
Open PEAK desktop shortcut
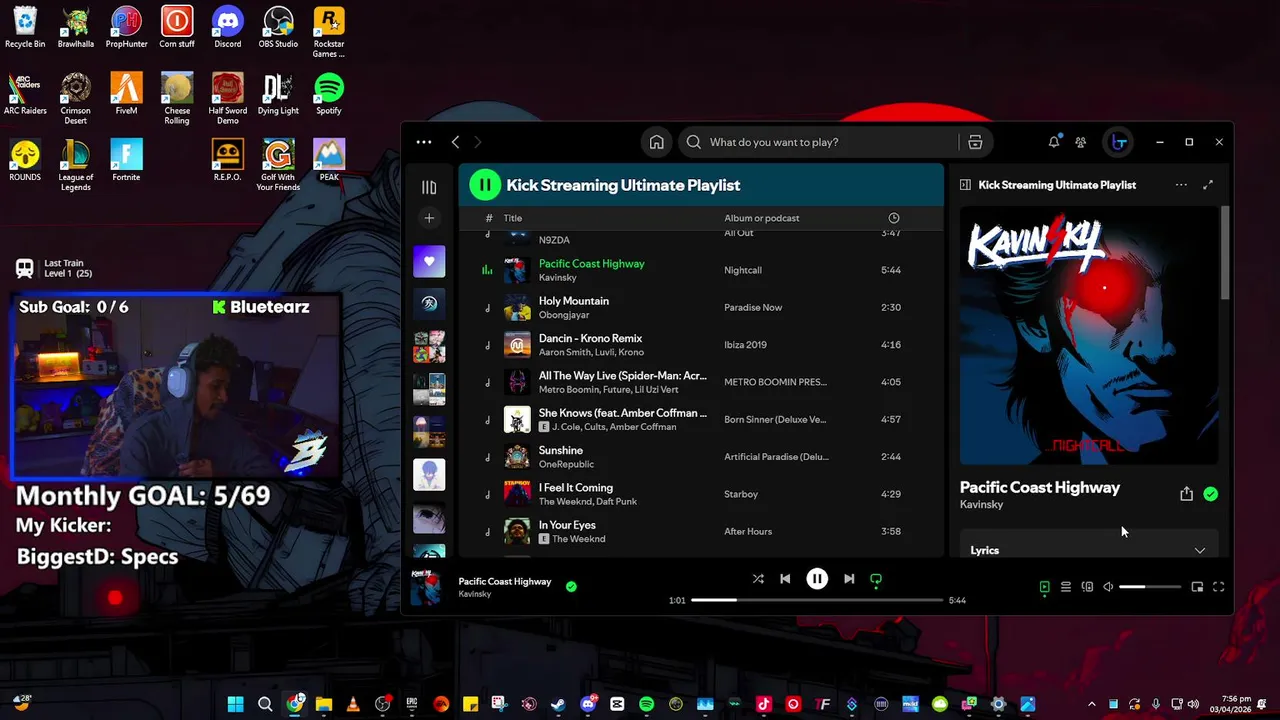click(329, 160)
